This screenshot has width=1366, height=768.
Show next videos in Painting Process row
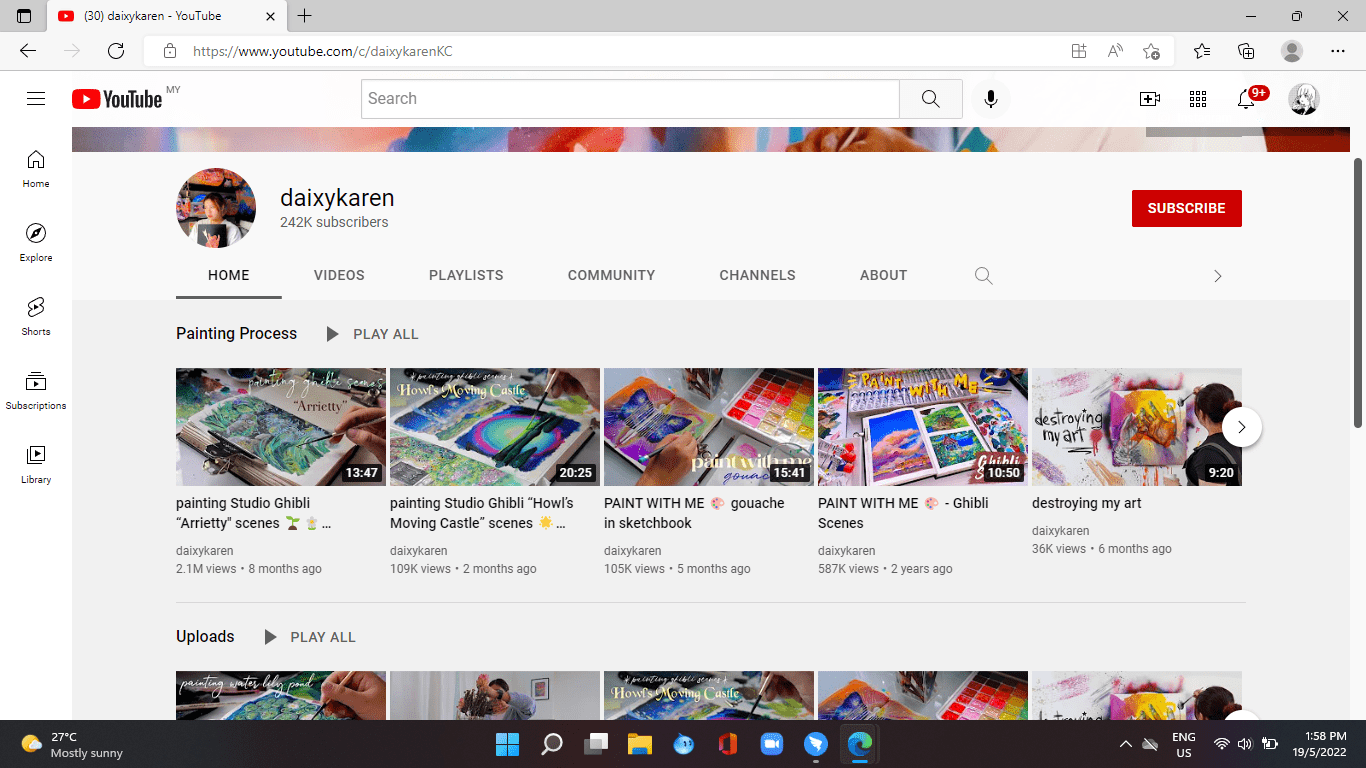pyautogui.click(x=1241, y=427)
